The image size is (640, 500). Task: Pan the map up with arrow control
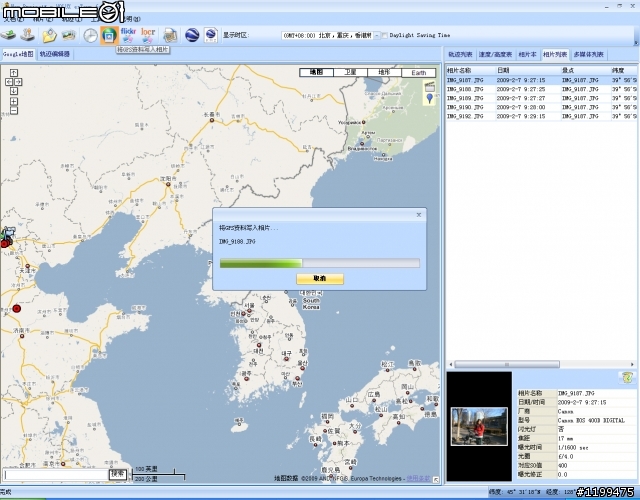point(14,73)
